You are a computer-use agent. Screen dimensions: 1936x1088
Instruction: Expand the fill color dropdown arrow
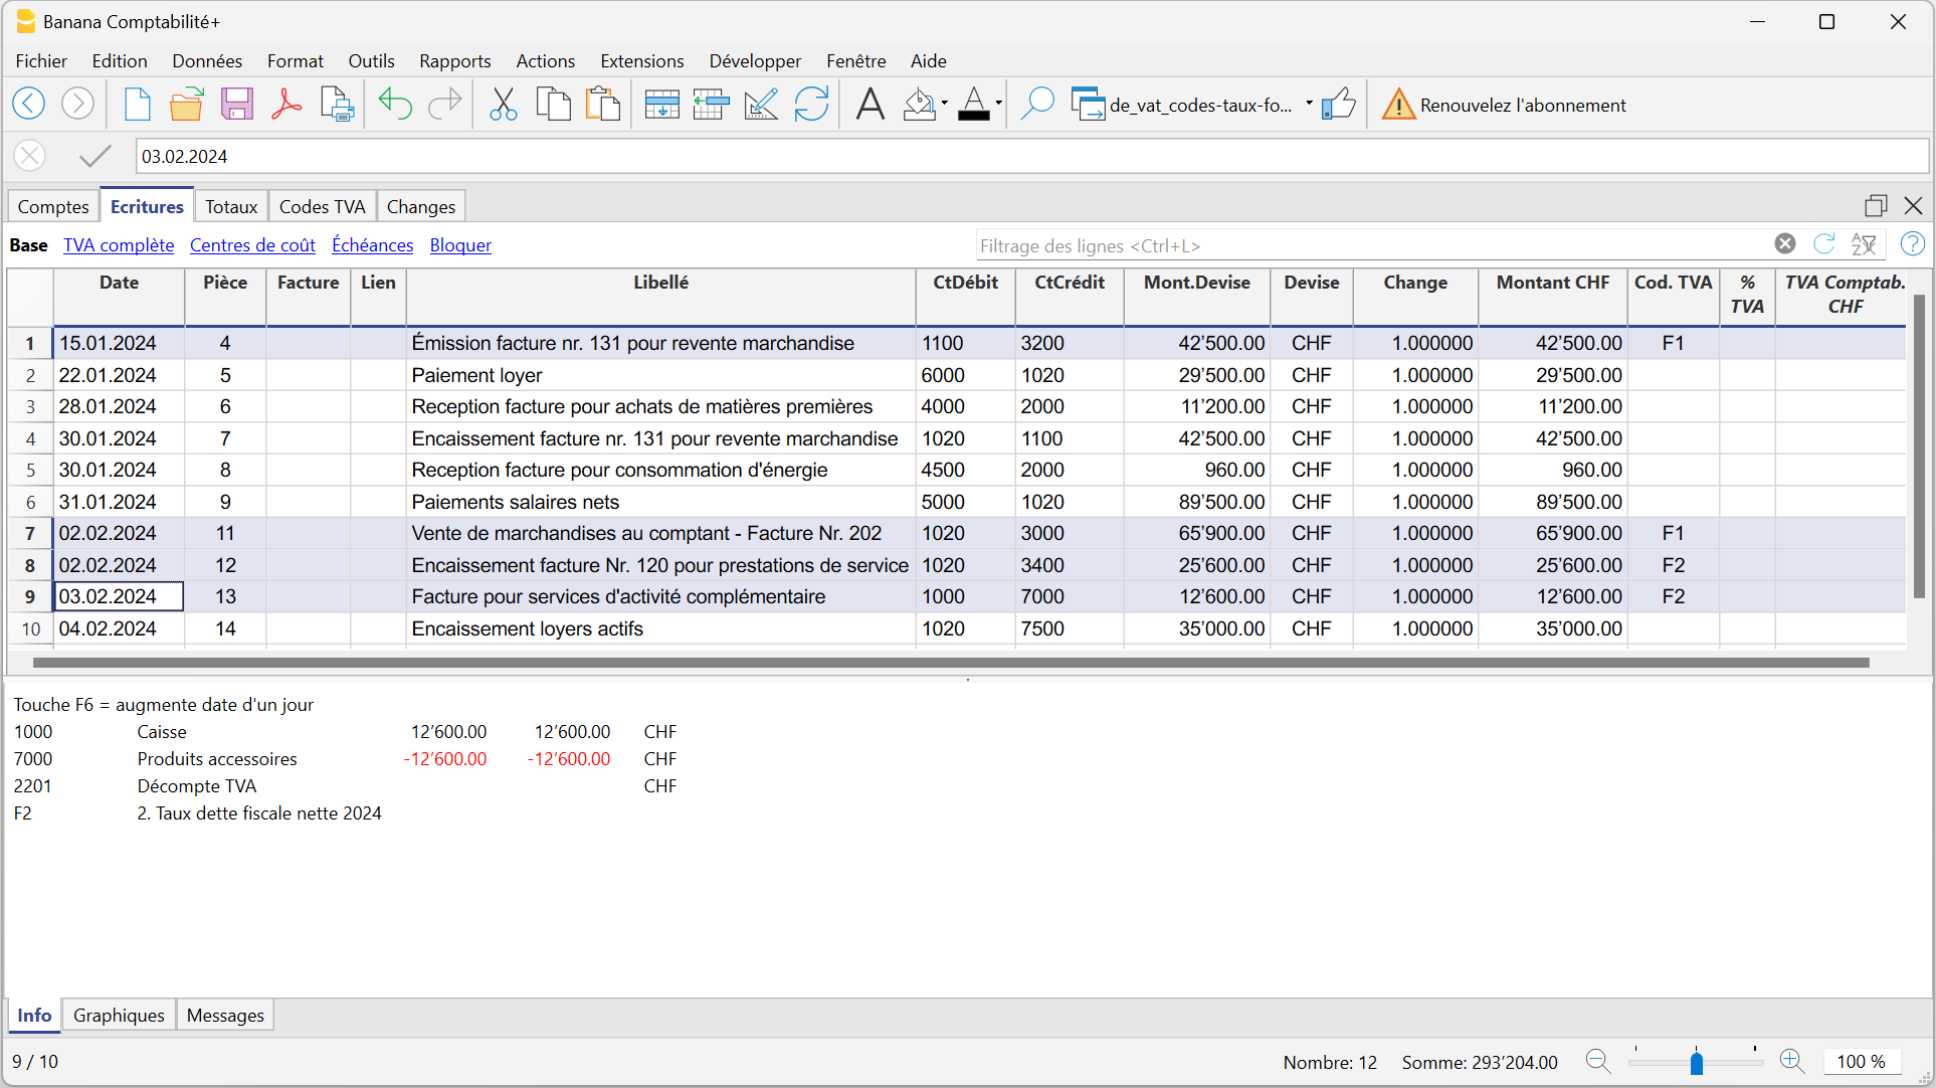coord(944,104)
